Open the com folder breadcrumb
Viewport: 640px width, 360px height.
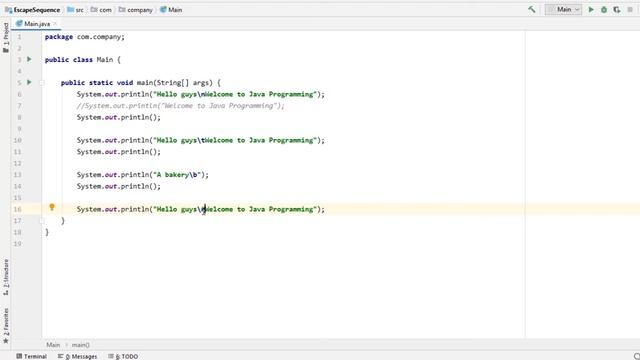[x=101, y=9]
